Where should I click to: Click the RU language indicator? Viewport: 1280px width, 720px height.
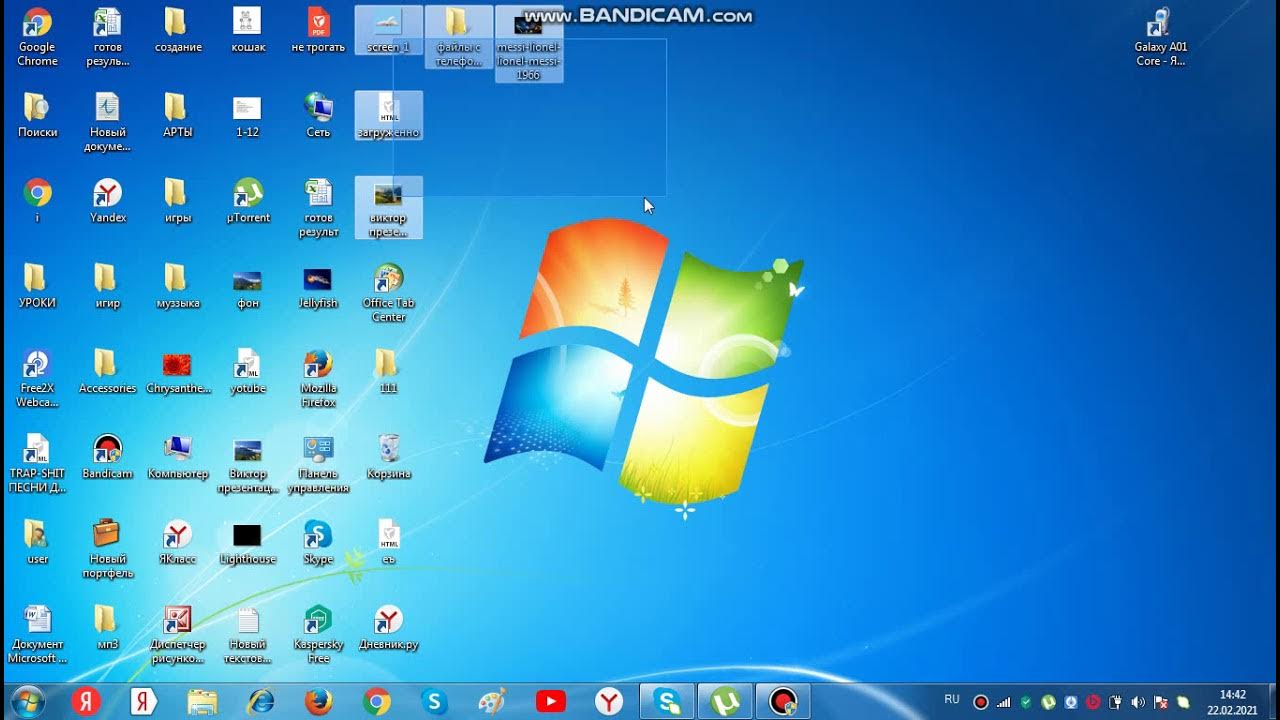(952, 700)
